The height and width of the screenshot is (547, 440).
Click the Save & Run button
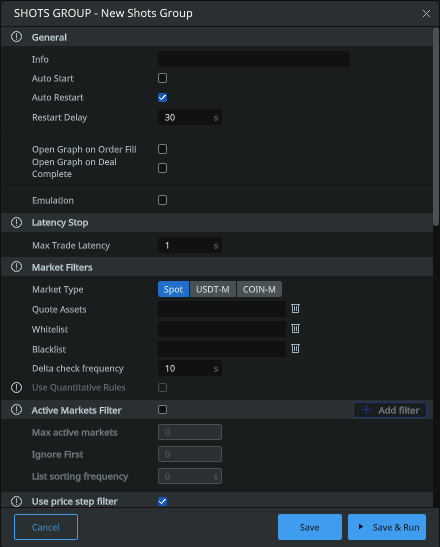(387, 527)
